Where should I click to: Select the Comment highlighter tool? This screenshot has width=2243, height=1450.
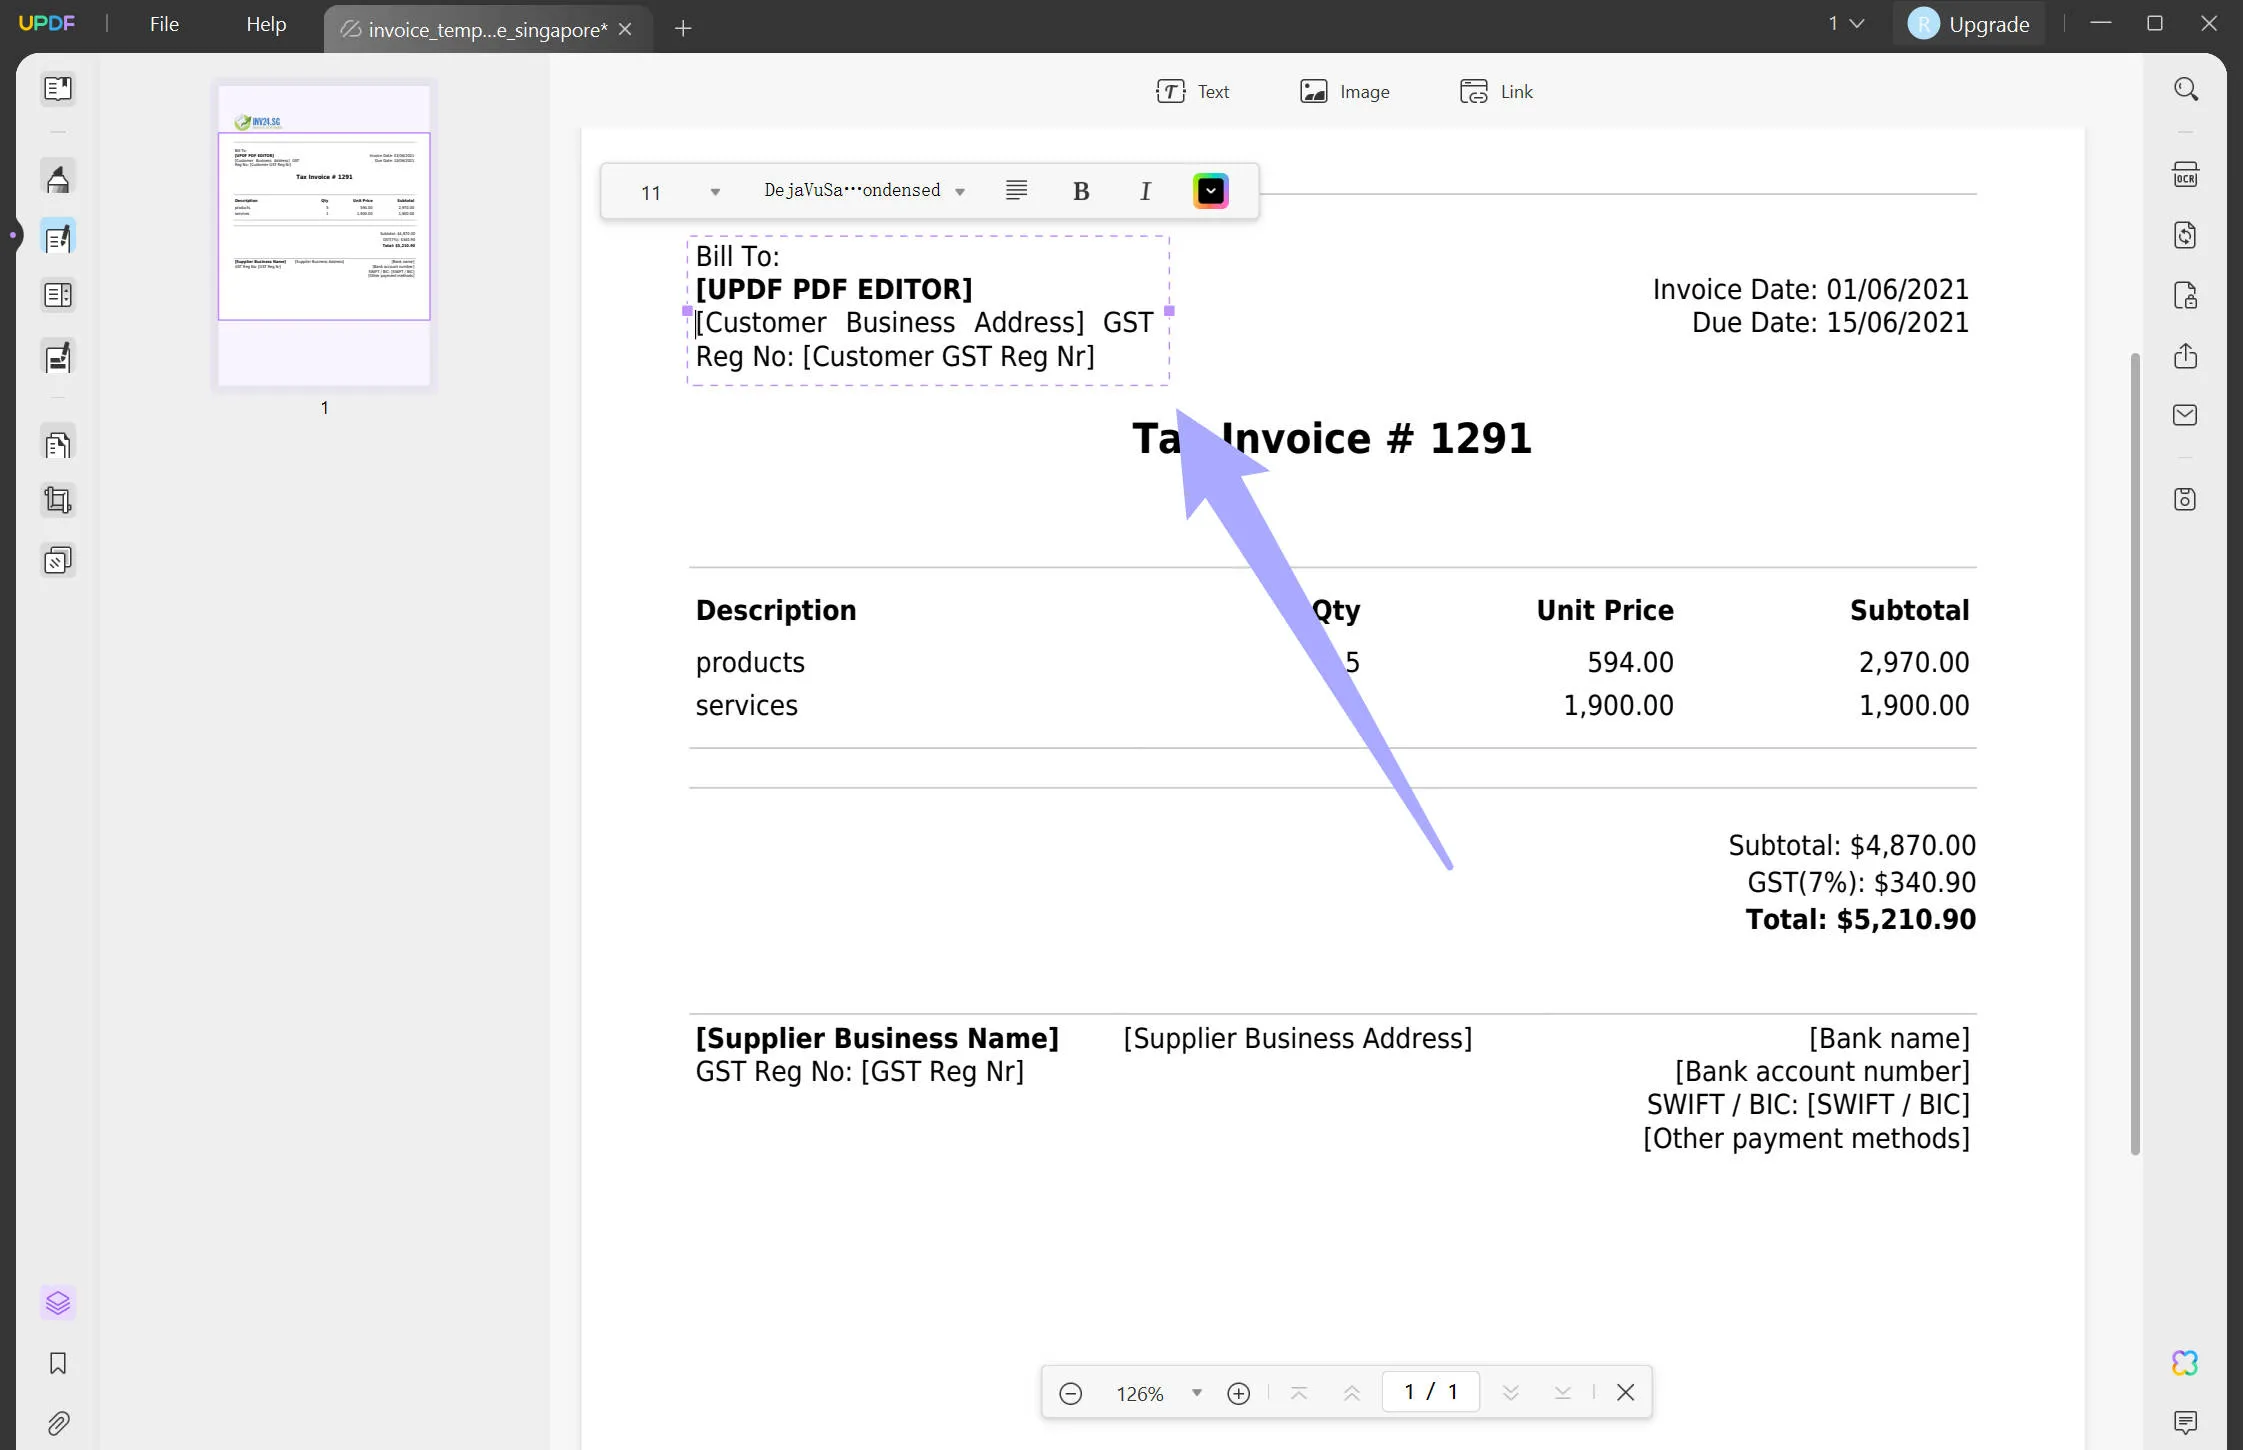pyautogui.click(x=58, y=178)
